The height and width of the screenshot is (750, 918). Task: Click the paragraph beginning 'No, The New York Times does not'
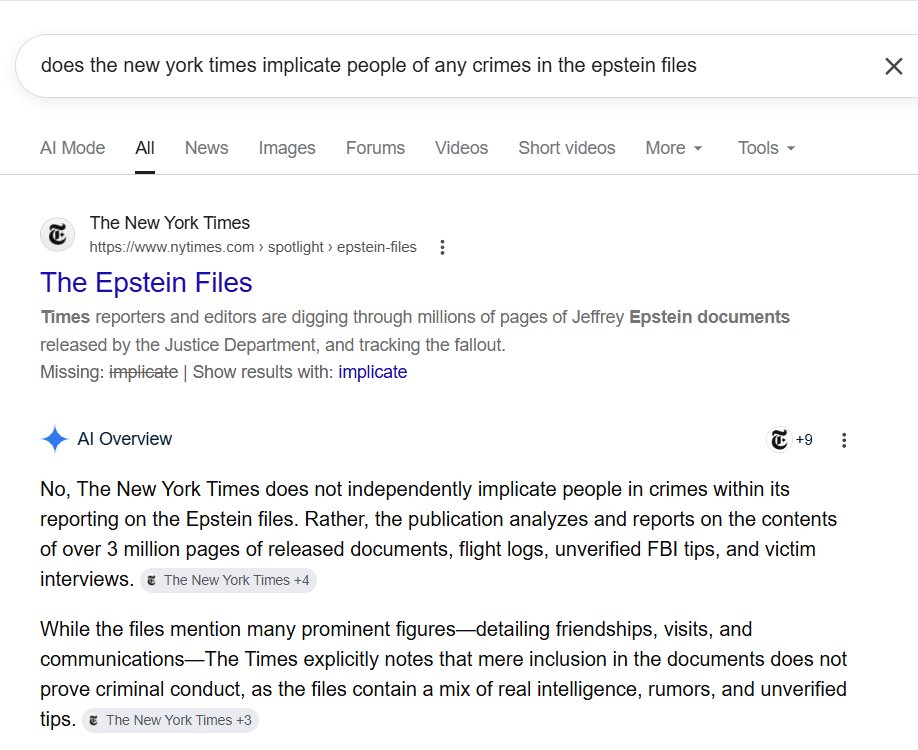439,534
